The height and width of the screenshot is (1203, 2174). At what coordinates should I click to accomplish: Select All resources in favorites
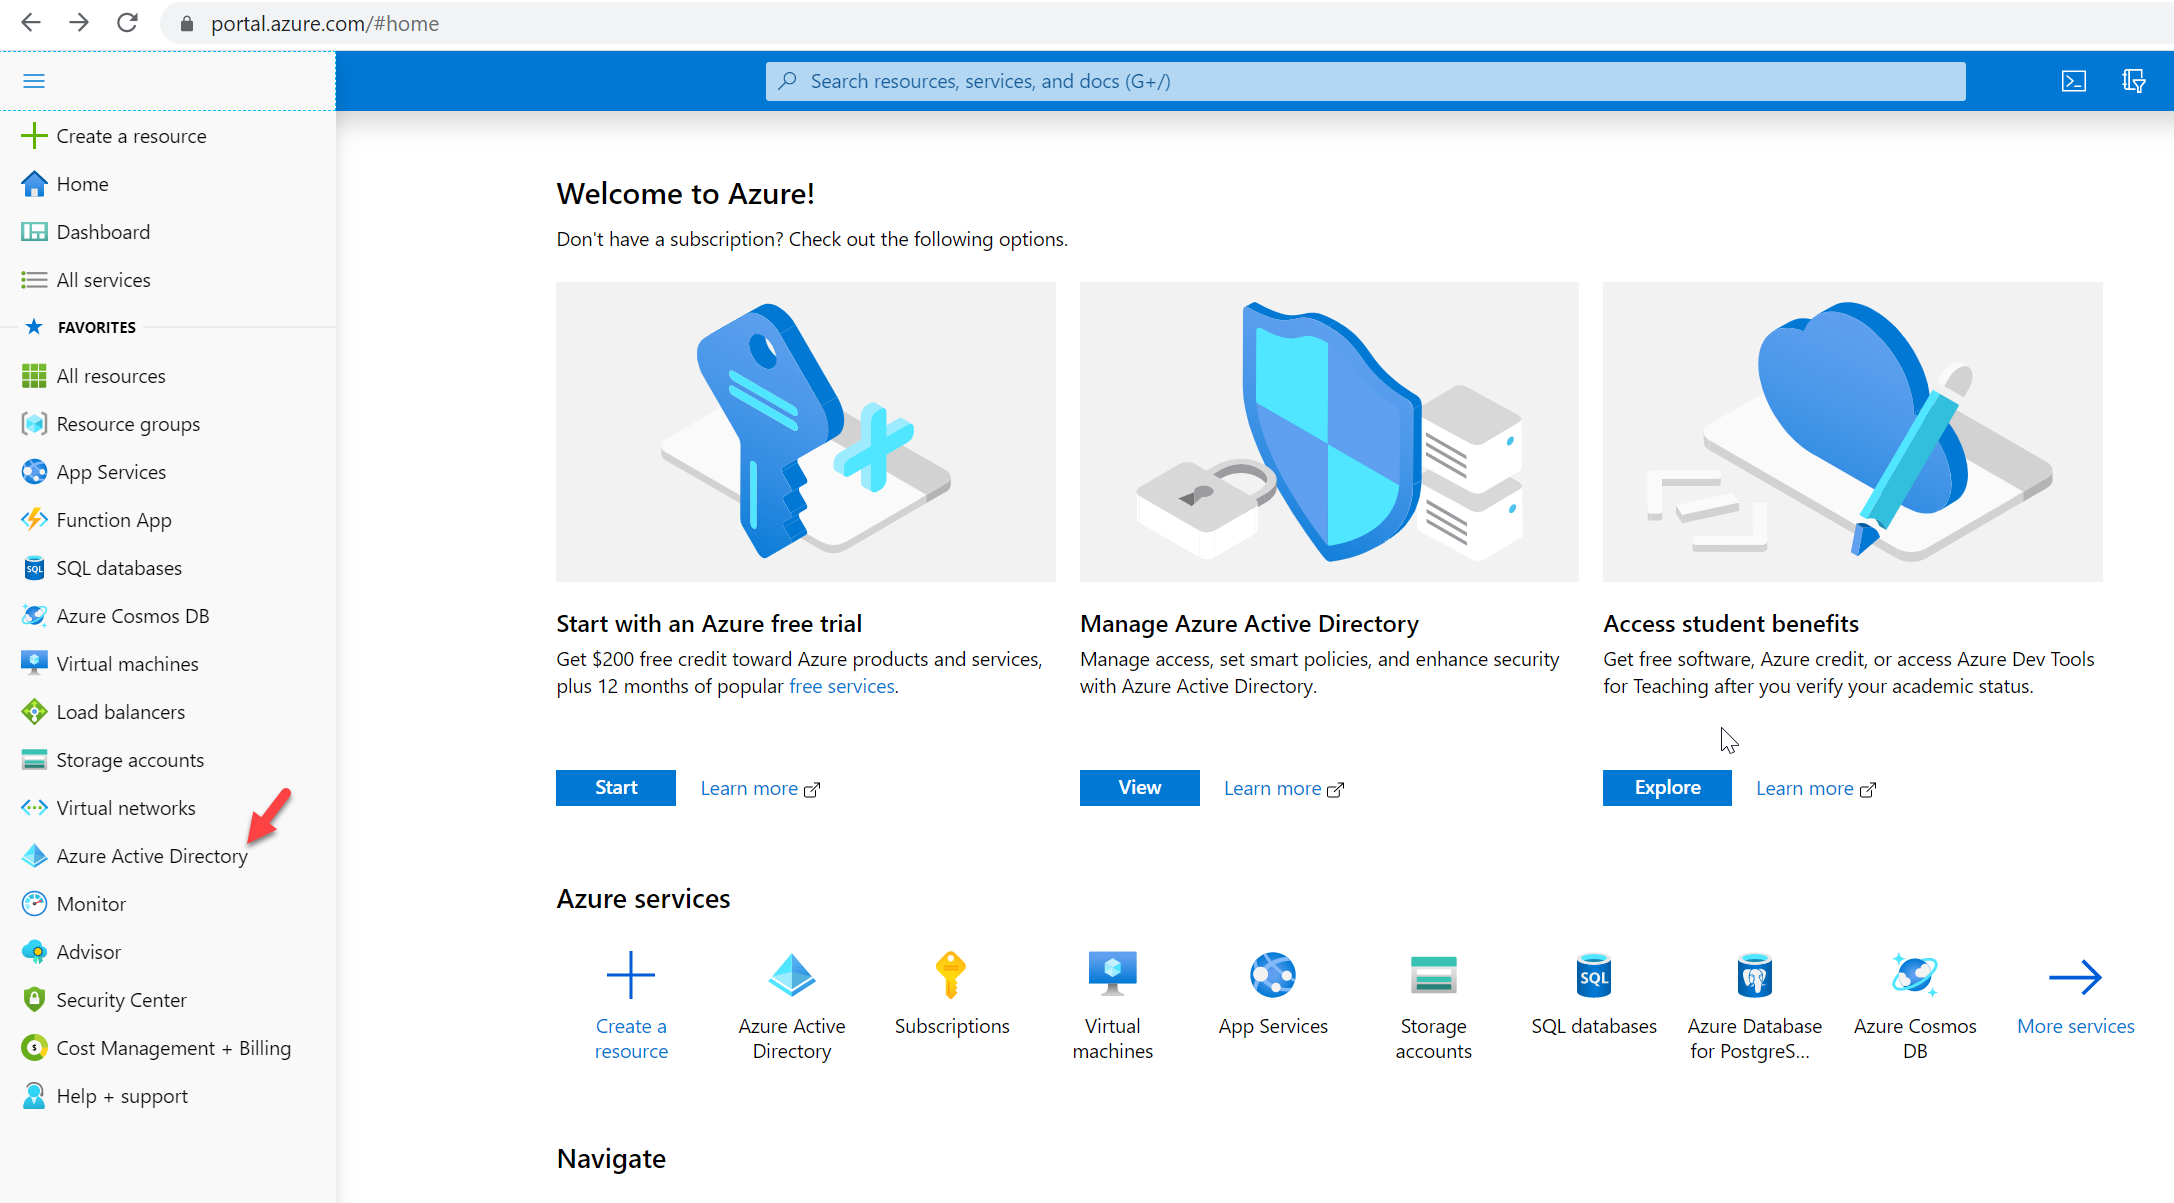click(x=110, y=376)
